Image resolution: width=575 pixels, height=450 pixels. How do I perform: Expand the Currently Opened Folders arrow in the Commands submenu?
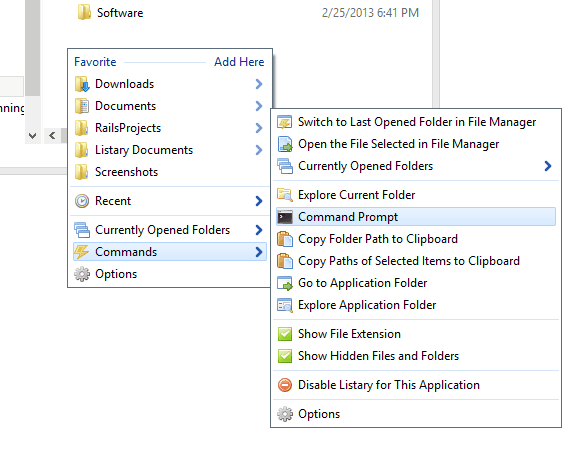click(548, 166)
